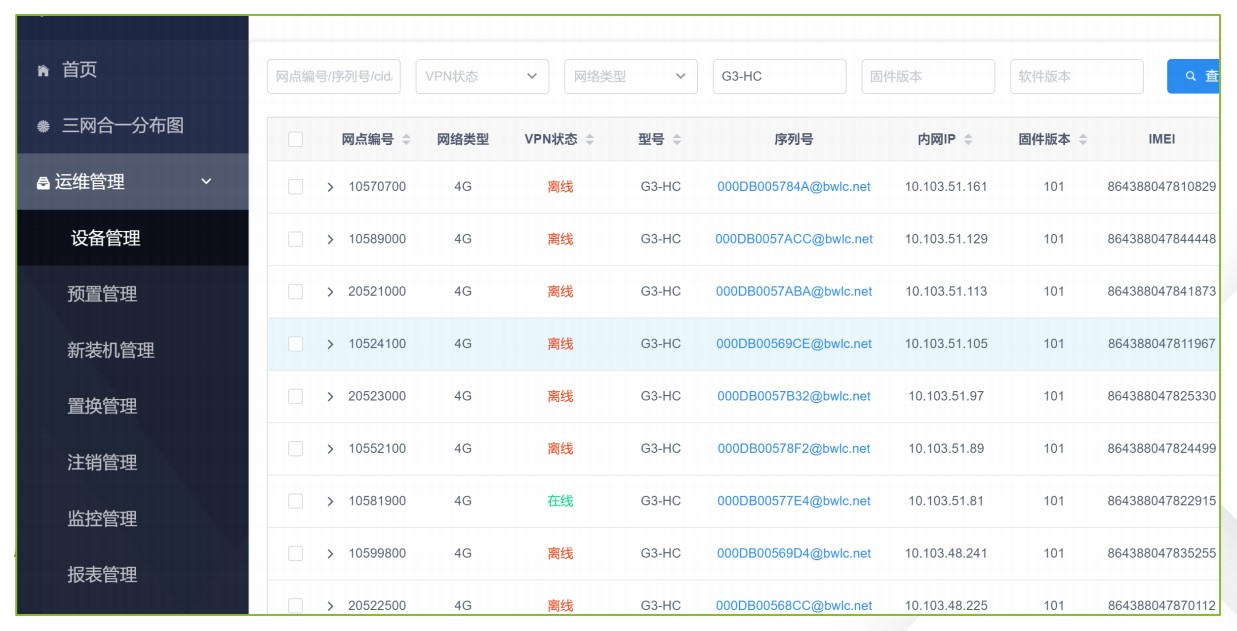This screenshot has height=631, width=1237.
Task: Check the row for 10599800
Action: pos(295,553)
